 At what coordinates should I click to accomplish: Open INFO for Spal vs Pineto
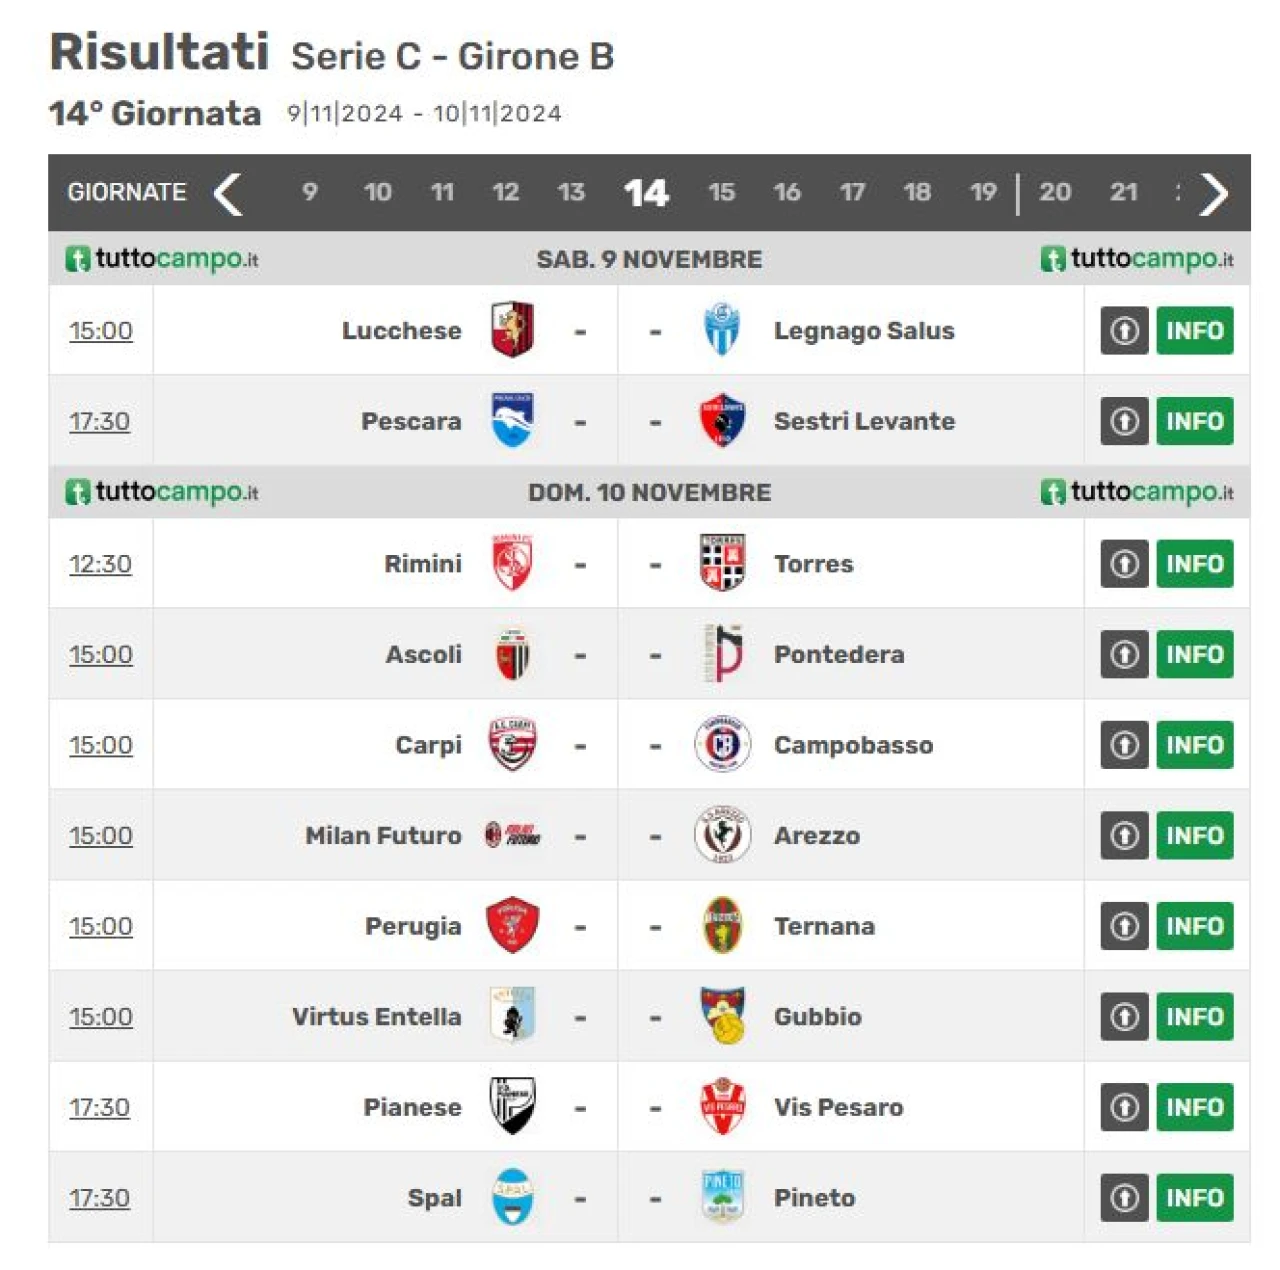tap(1195, 1197)
